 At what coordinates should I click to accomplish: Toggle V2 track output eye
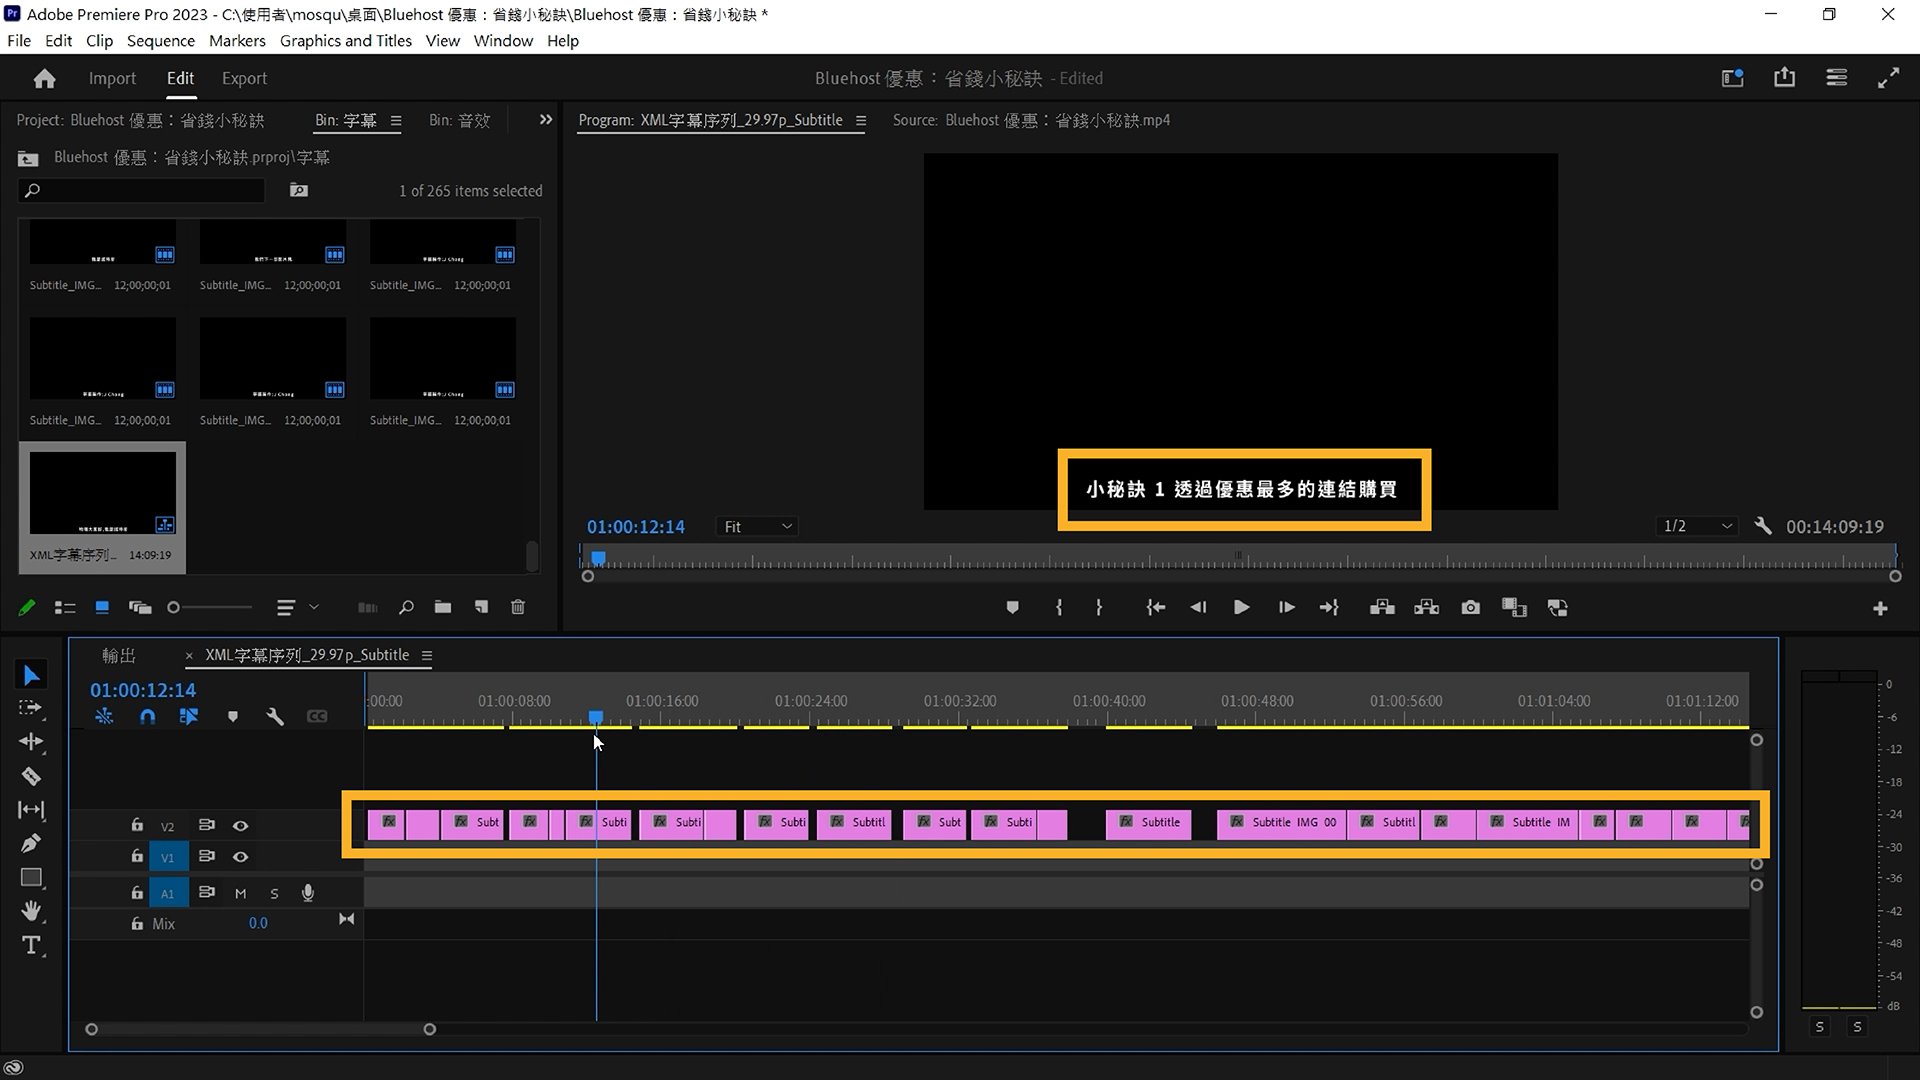pos(240,826)
